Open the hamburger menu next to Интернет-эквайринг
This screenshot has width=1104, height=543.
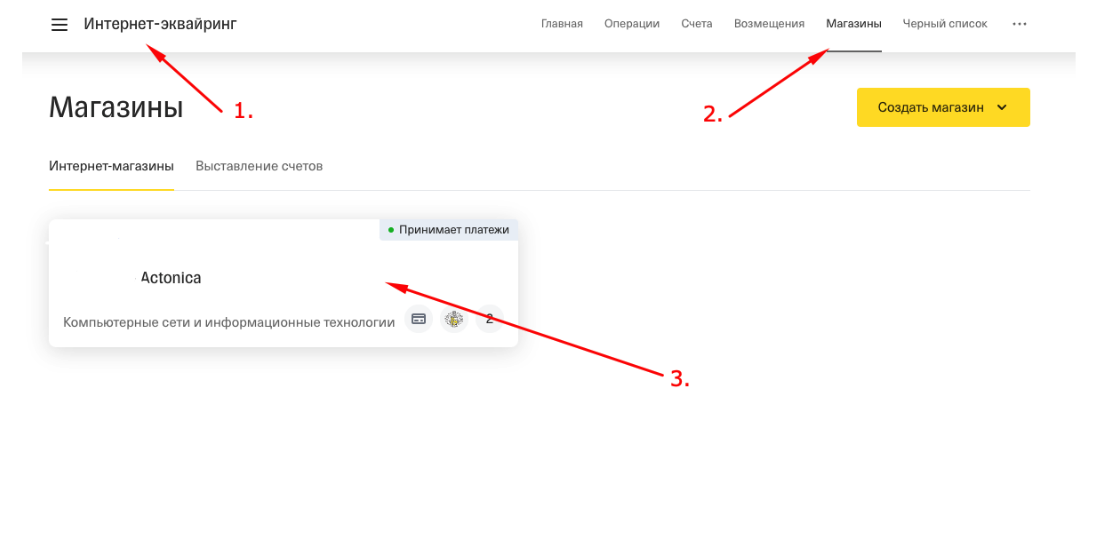pos(60,24)
